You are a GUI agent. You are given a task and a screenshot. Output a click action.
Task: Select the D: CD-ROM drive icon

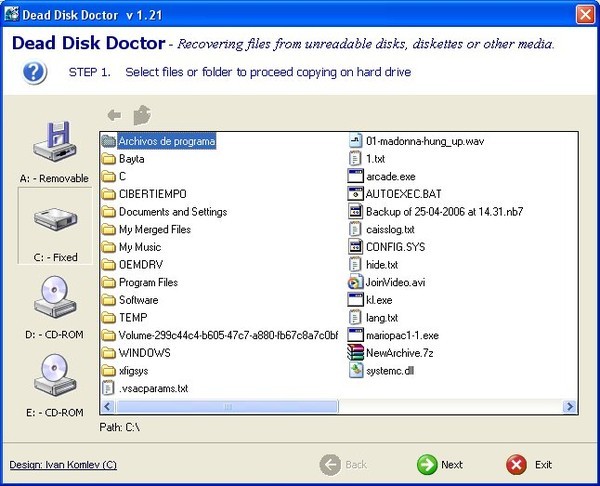pos(55,297)
